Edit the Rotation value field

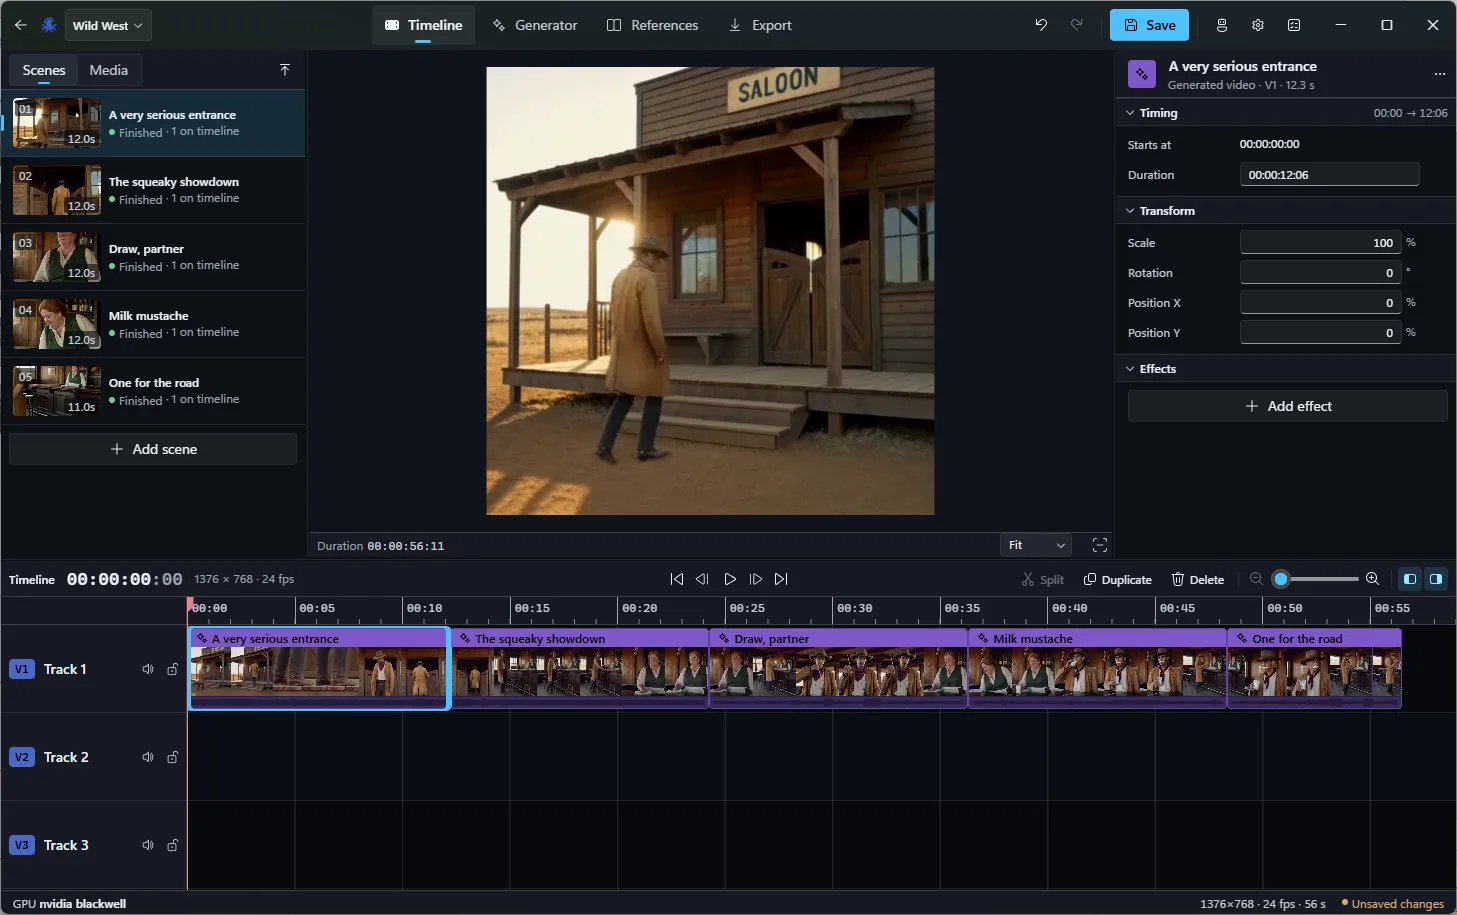[1320, 273]
